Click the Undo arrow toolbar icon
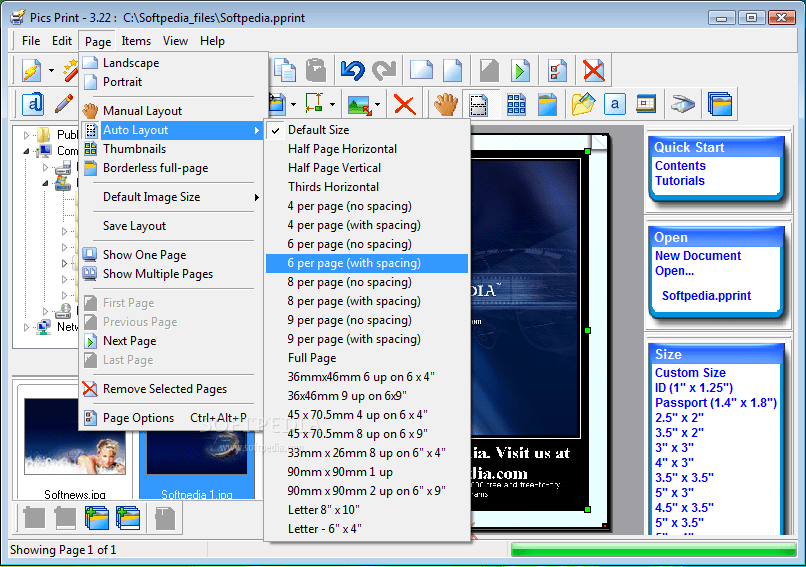 coord(352,70)
